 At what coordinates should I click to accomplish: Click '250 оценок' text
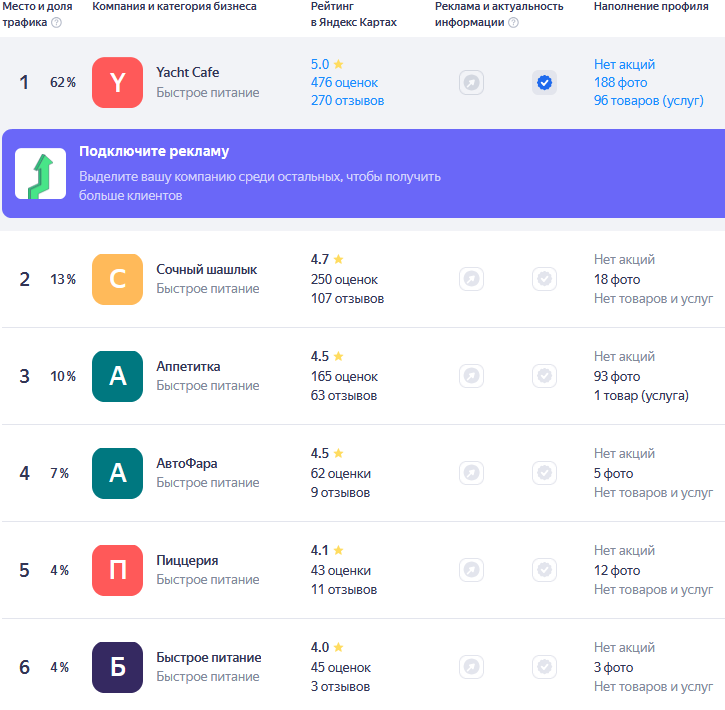pyautogui.click(x=344, y=280)
